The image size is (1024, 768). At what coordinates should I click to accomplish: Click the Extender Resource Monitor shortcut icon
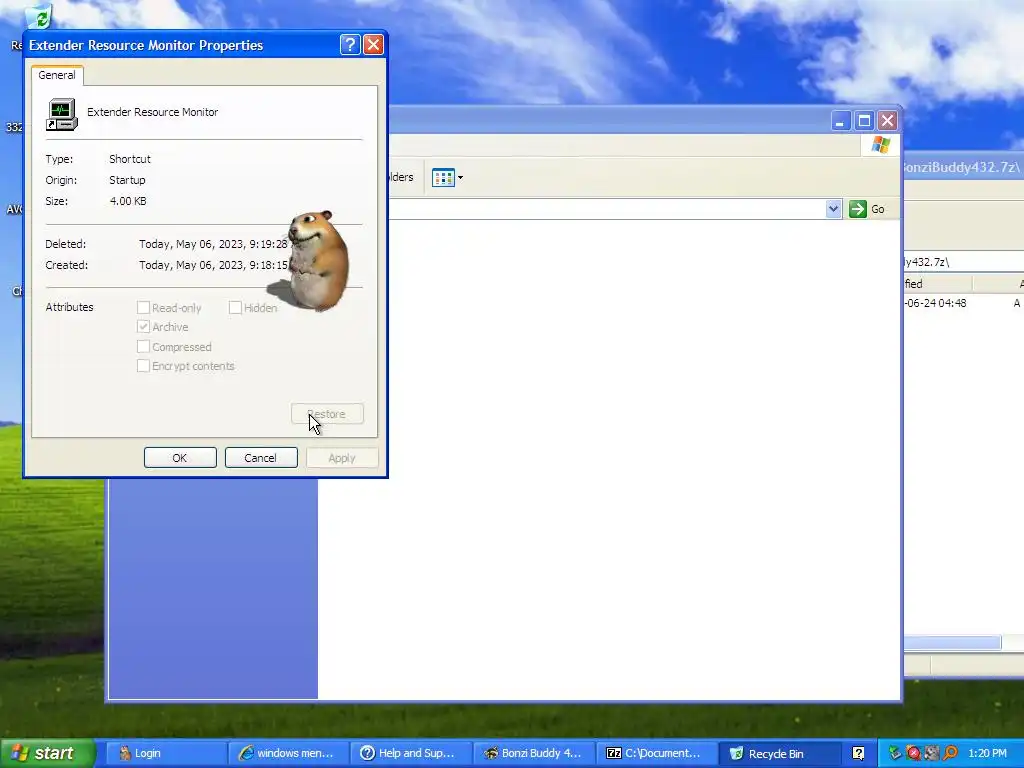point(61,114)
